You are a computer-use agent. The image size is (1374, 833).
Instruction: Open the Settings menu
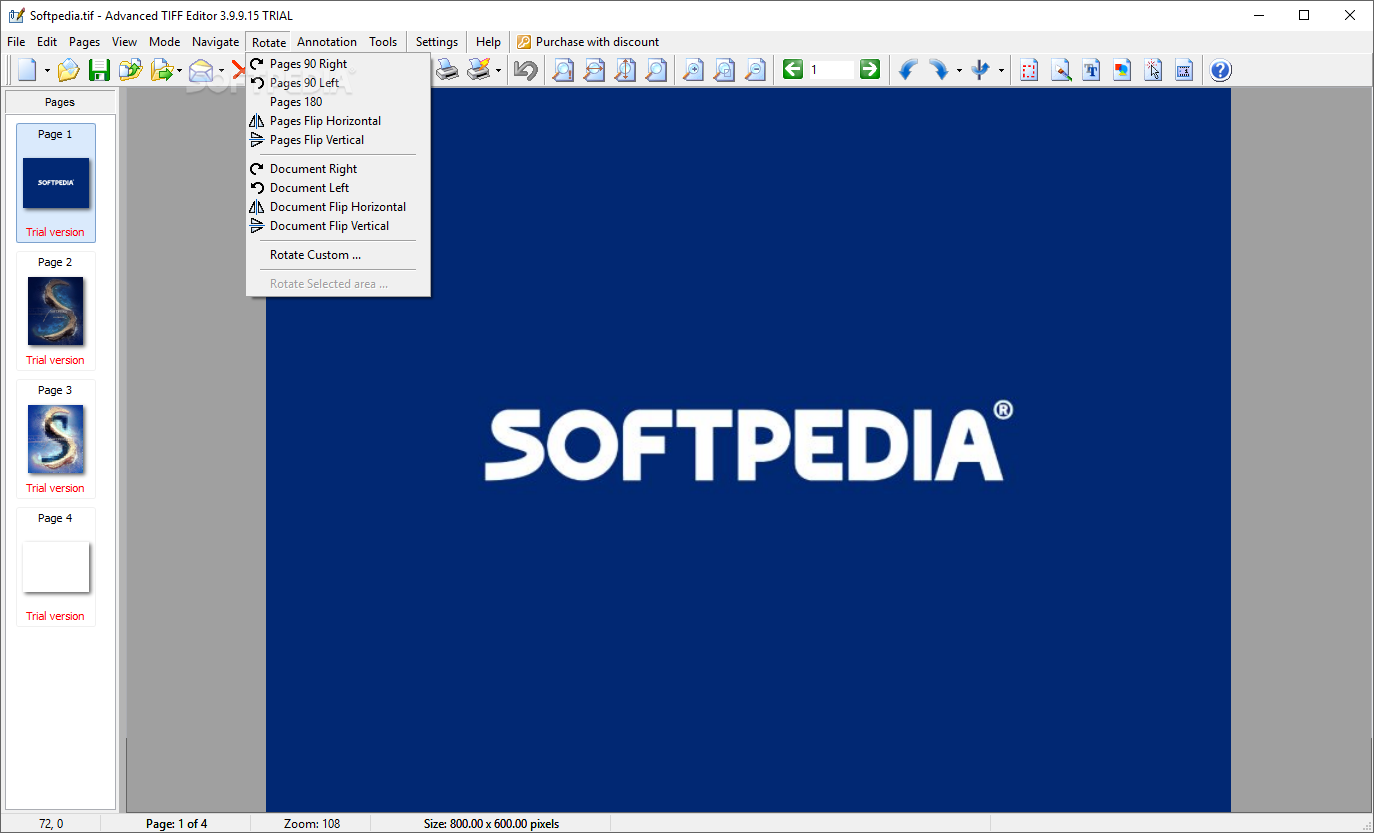[437, 42]
